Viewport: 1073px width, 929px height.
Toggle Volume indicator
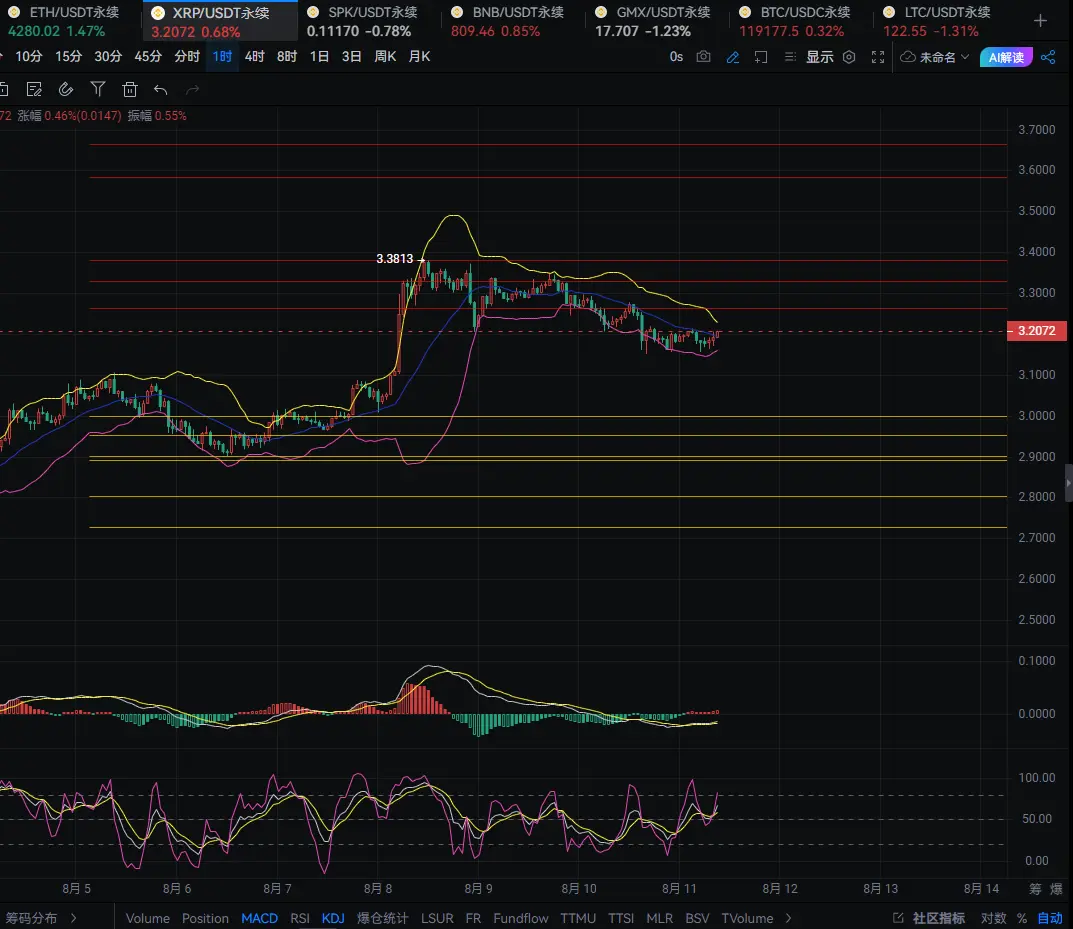click(147, 918)
